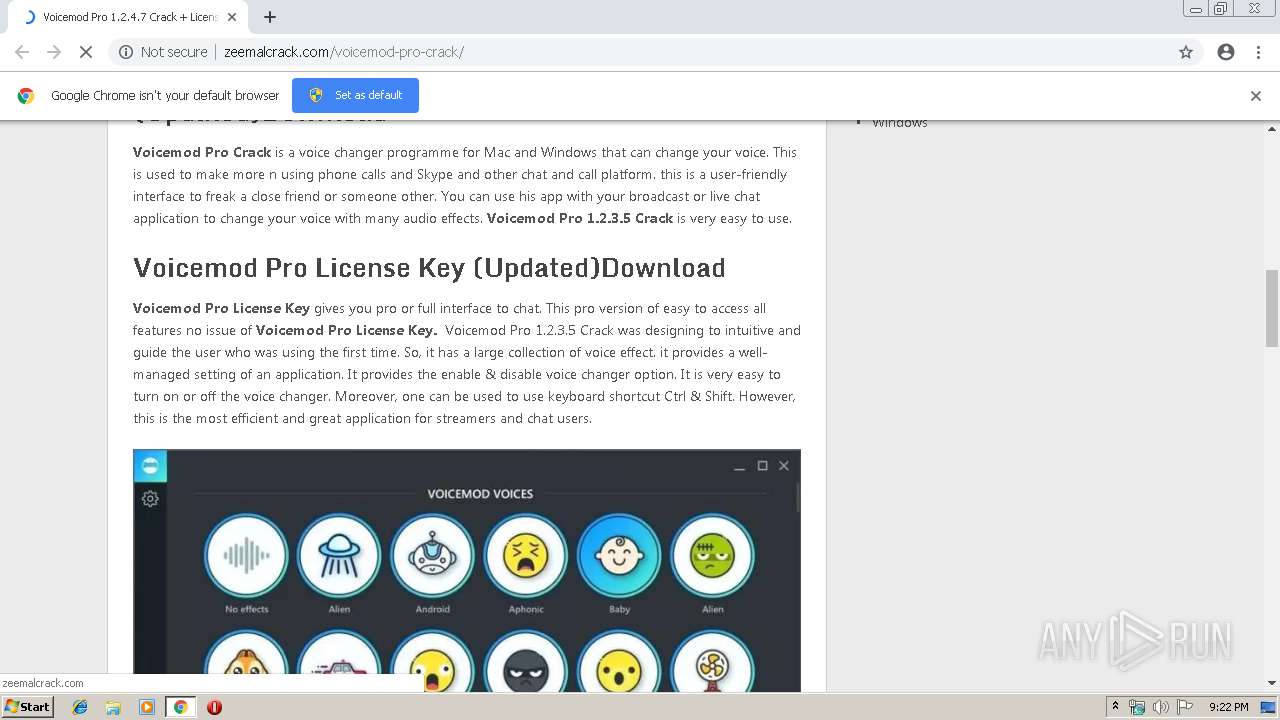Bookmark this page with the star
The width and height of the screenshot is (1280, 720).
click(x=1186, y=52)
